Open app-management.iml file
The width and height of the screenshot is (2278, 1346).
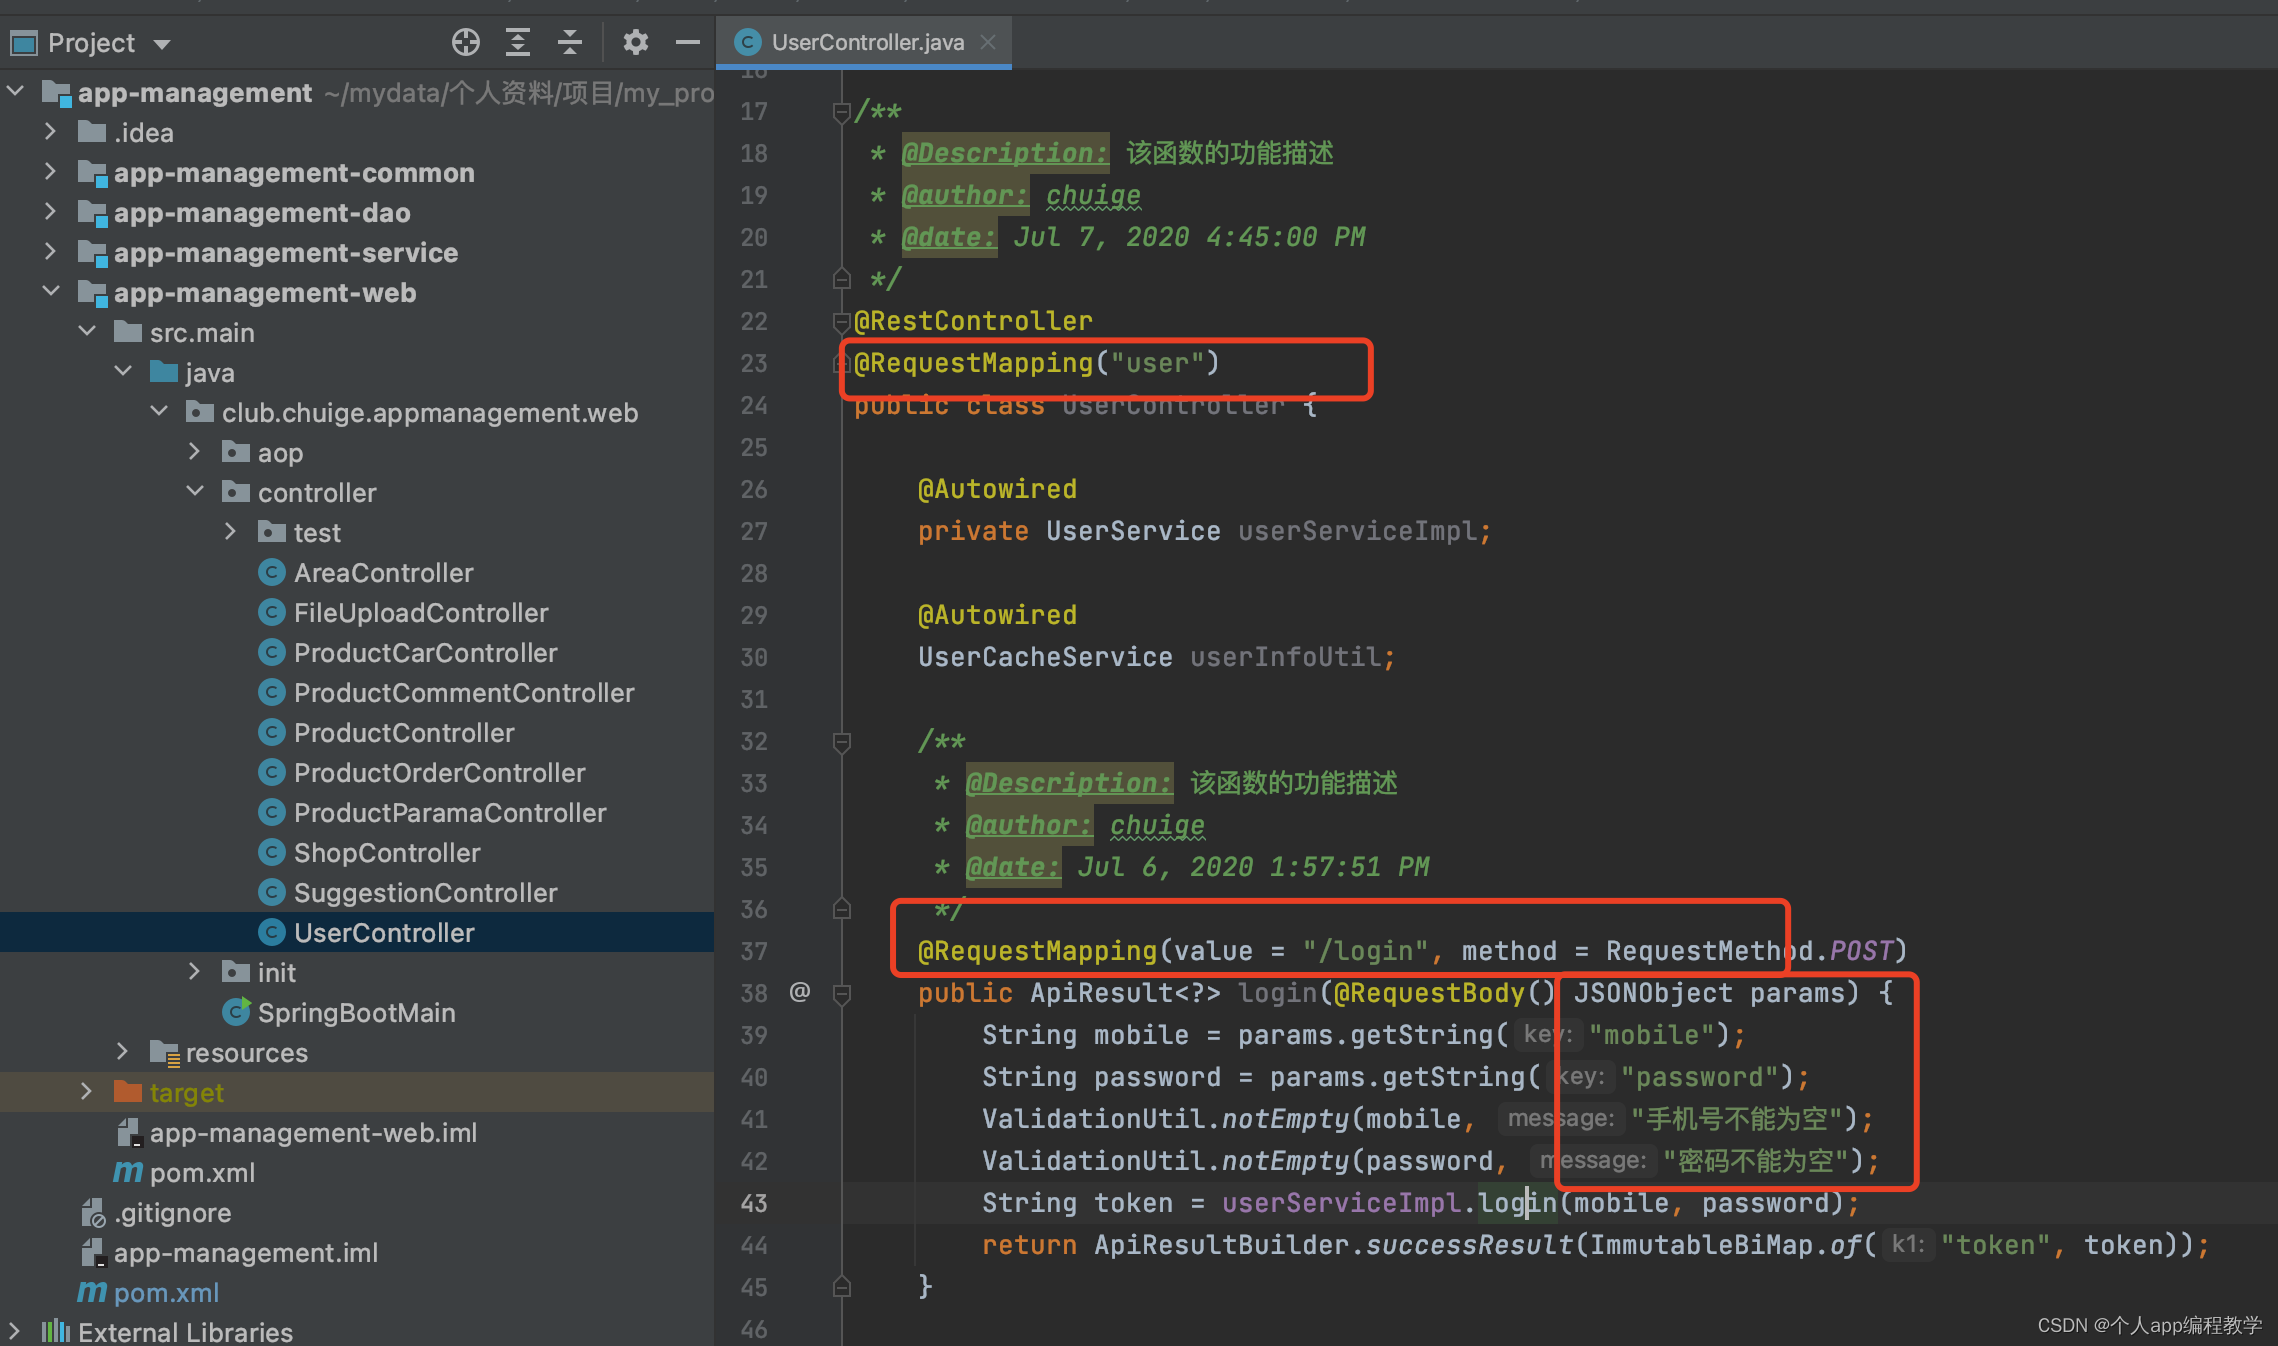point(246,1252)
